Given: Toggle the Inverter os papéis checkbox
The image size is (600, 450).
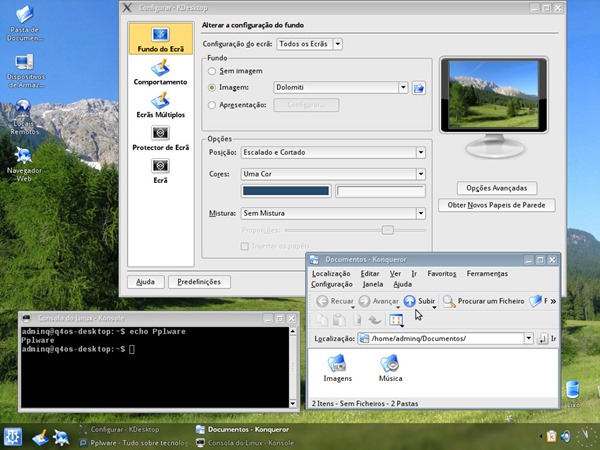Looking at the screenshot, I should tap(245, 246).
